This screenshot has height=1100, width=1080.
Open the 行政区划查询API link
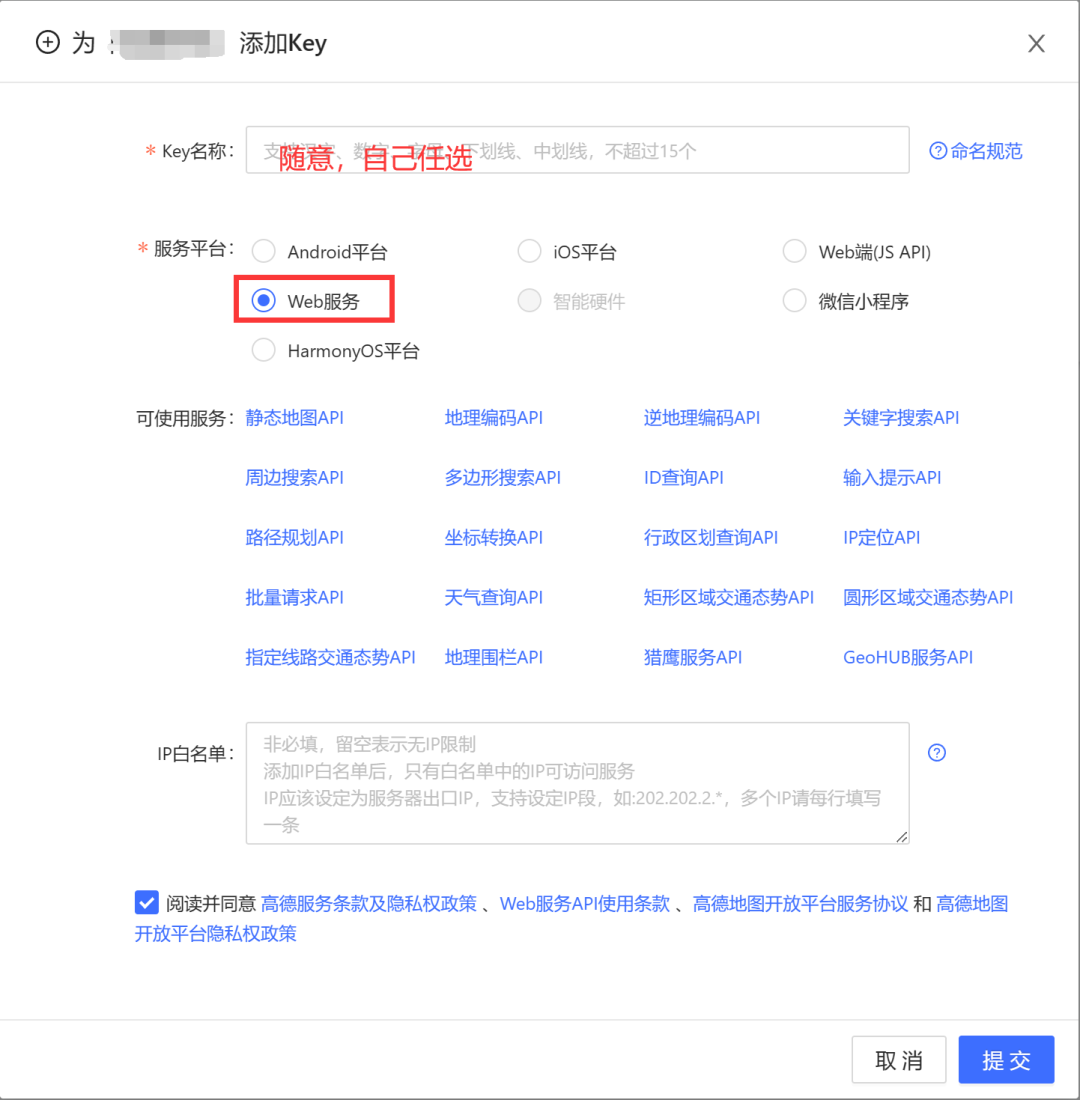(x=711, y=538)
